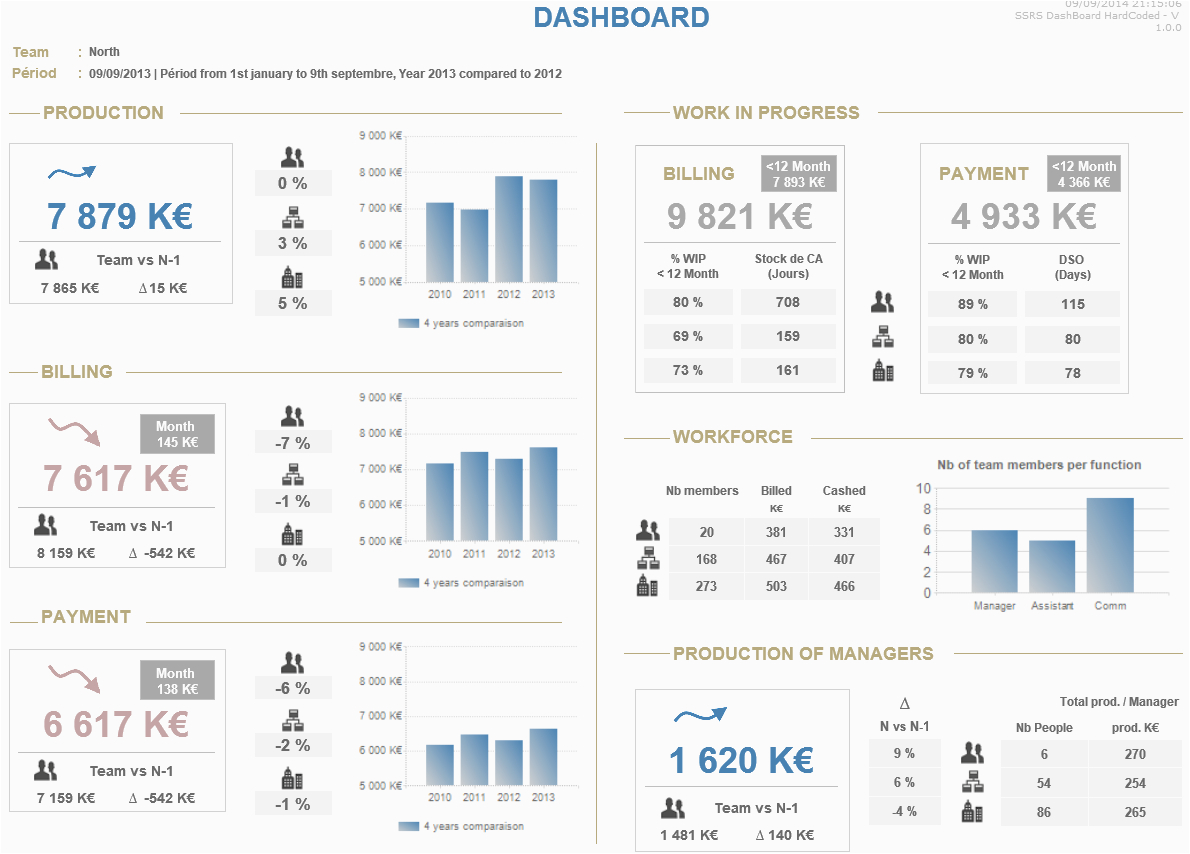Click the building icon above Production 5 %
The image size is (1190, 854).
292,277
